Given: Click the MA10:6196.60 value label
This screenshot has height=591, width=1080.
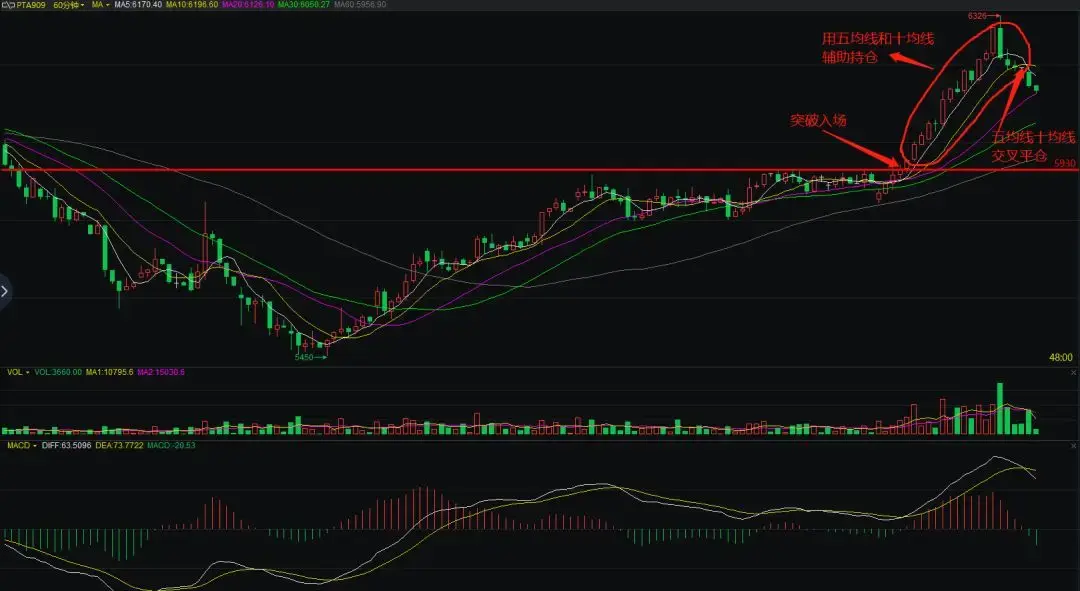Looking at the screenshot, I should pyautogui.click(x=192, y=5).
